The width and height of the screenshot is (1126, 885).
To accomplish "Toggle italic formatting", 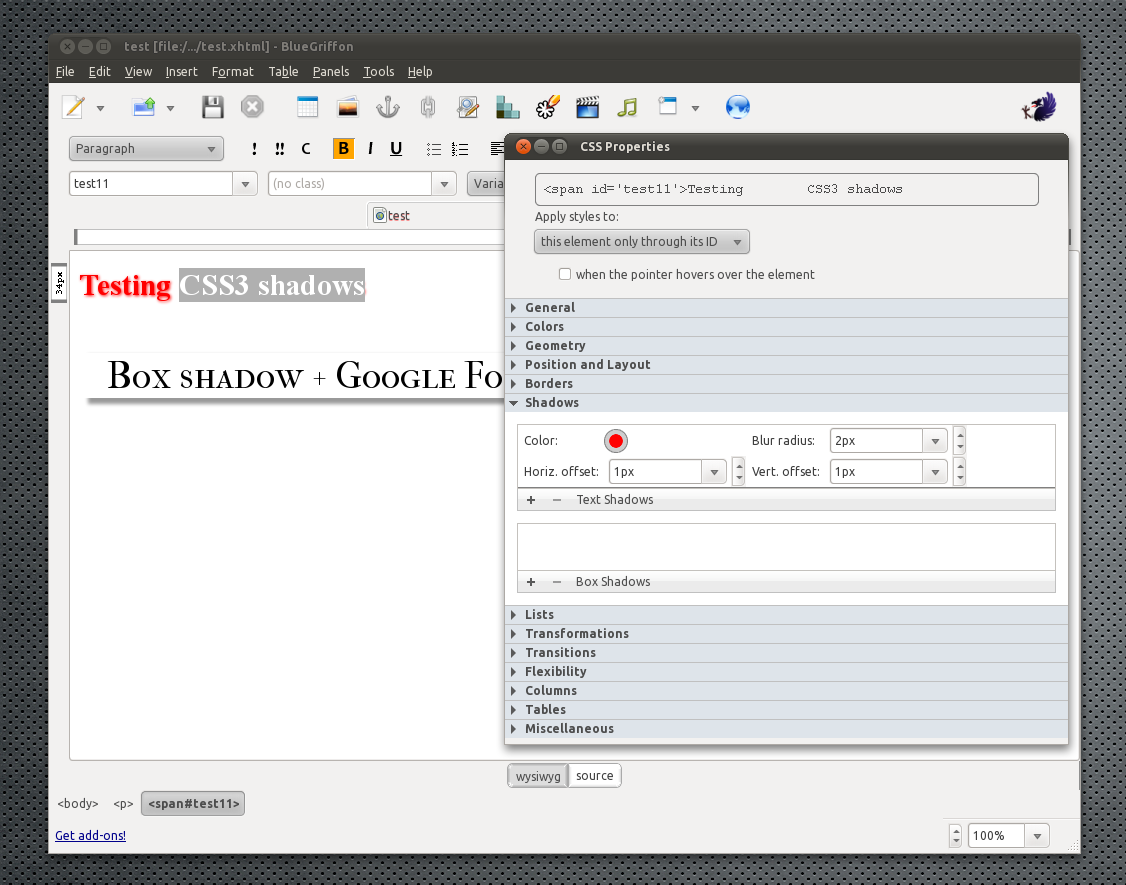I will [370, 149].
